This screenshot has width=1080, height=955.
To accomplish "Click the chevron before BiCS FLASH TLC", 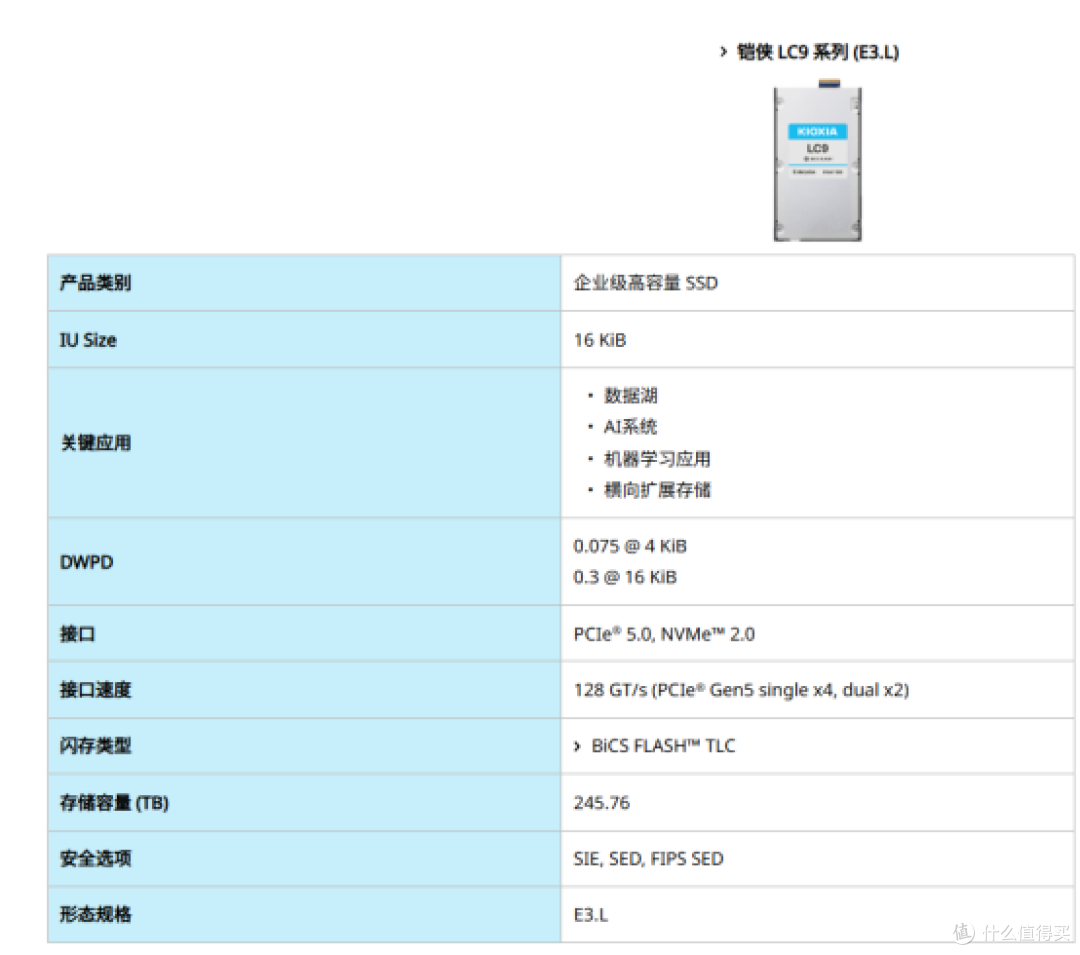I will (x=577, y=746).
